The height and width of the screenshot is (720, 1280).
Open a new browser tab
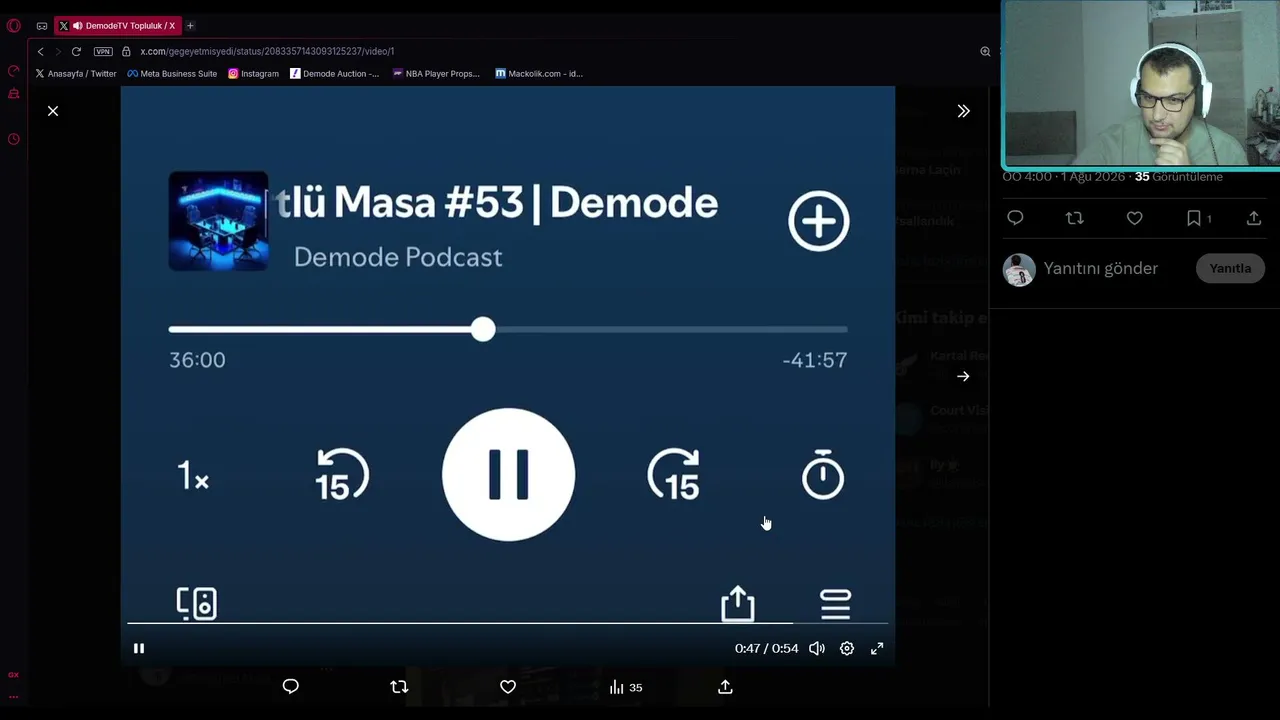(190, 26)
